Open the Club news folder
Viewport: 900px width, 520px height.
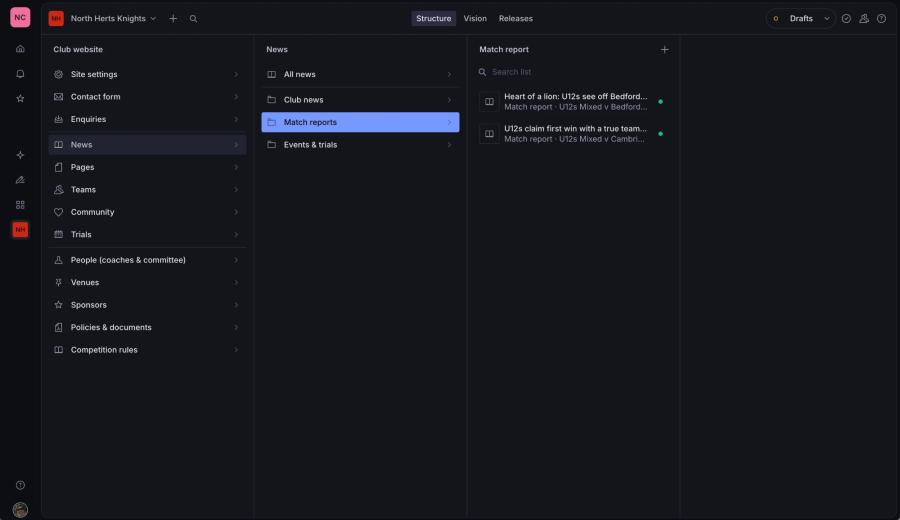click(360, 100)
